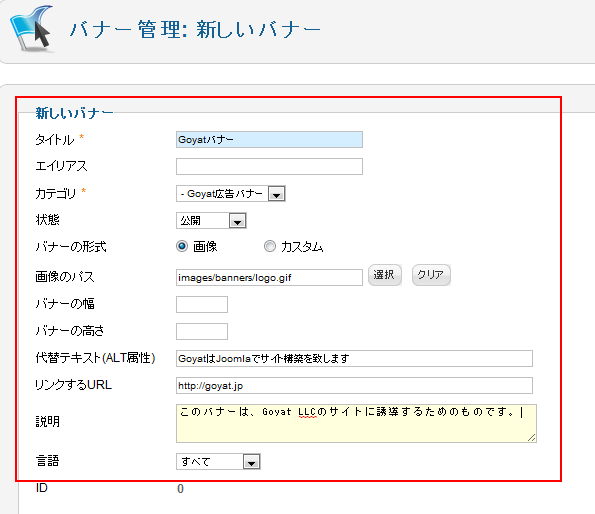Click the バナー管理: 新しいバナー page title

click(195, 29)
